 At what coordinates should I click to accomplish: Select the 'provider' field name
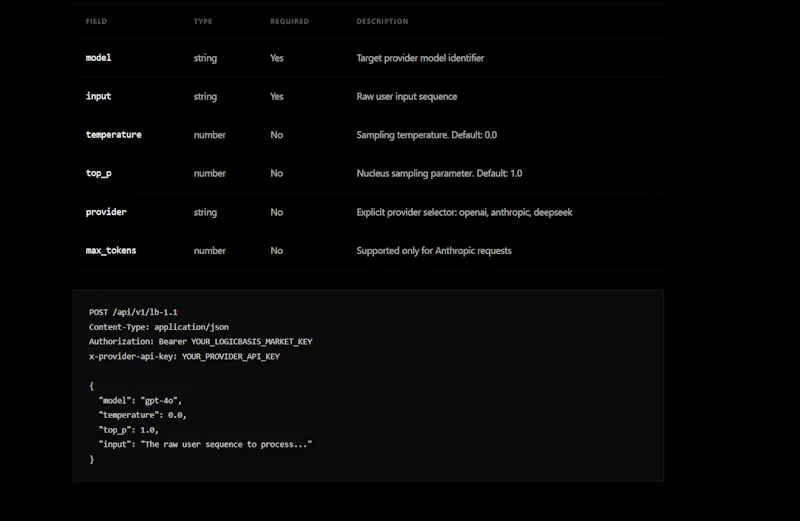(106, 212)
